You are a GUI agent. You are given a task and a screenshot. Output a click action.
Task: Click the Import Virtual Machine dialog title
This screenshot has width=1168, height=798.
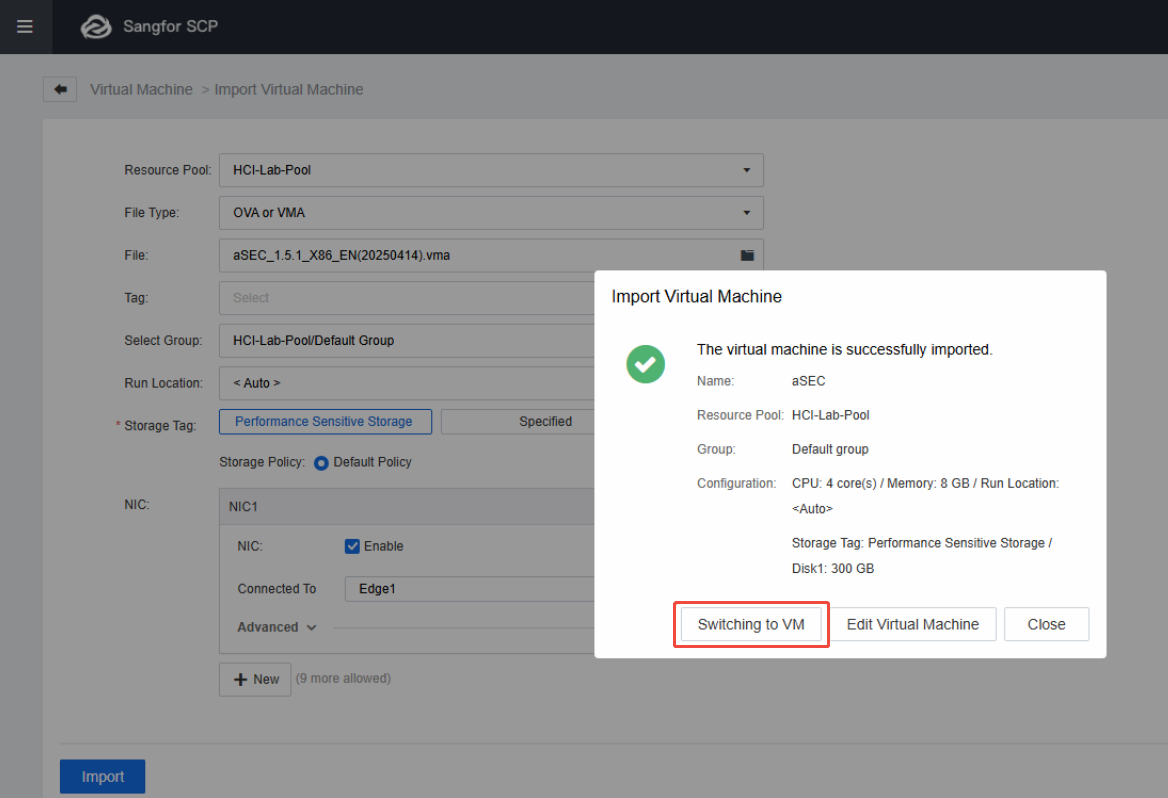point(696,297)
